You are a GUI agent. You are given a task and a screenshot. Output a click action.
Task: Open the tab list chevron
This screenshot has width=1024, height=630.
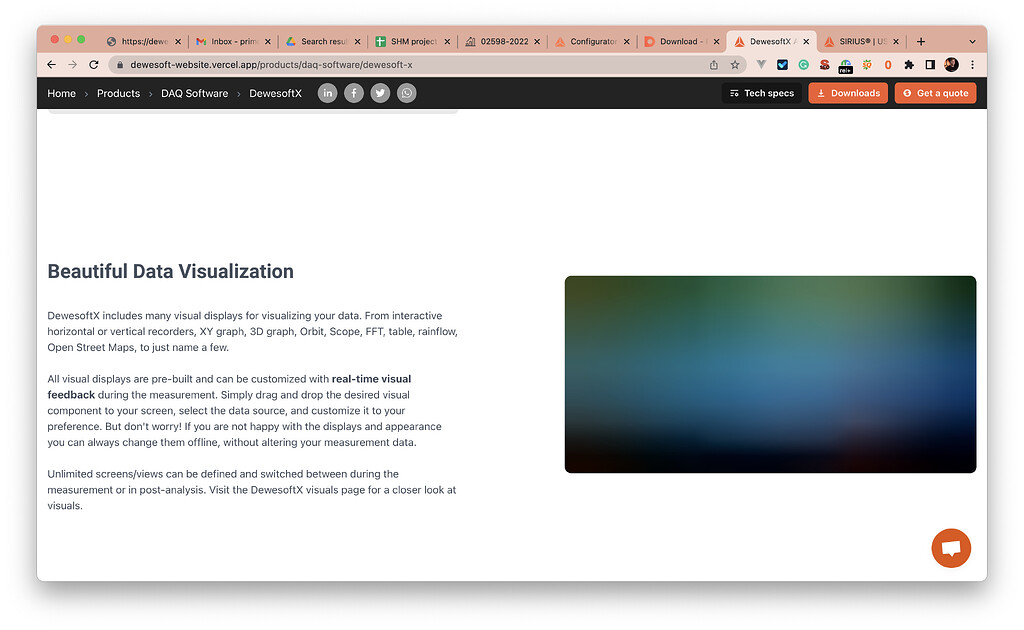(x=972, y=41)
